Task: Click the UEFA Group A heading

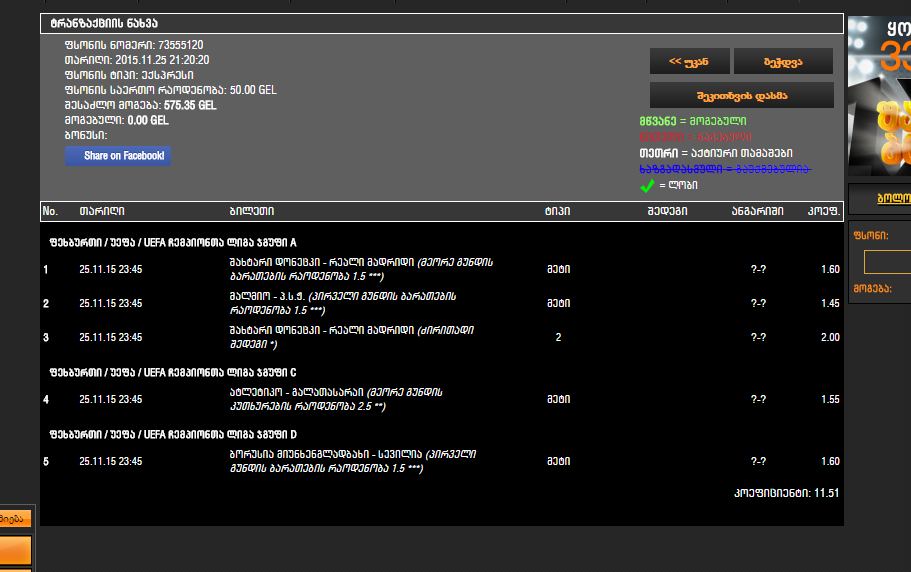Action: pos(173,243)
